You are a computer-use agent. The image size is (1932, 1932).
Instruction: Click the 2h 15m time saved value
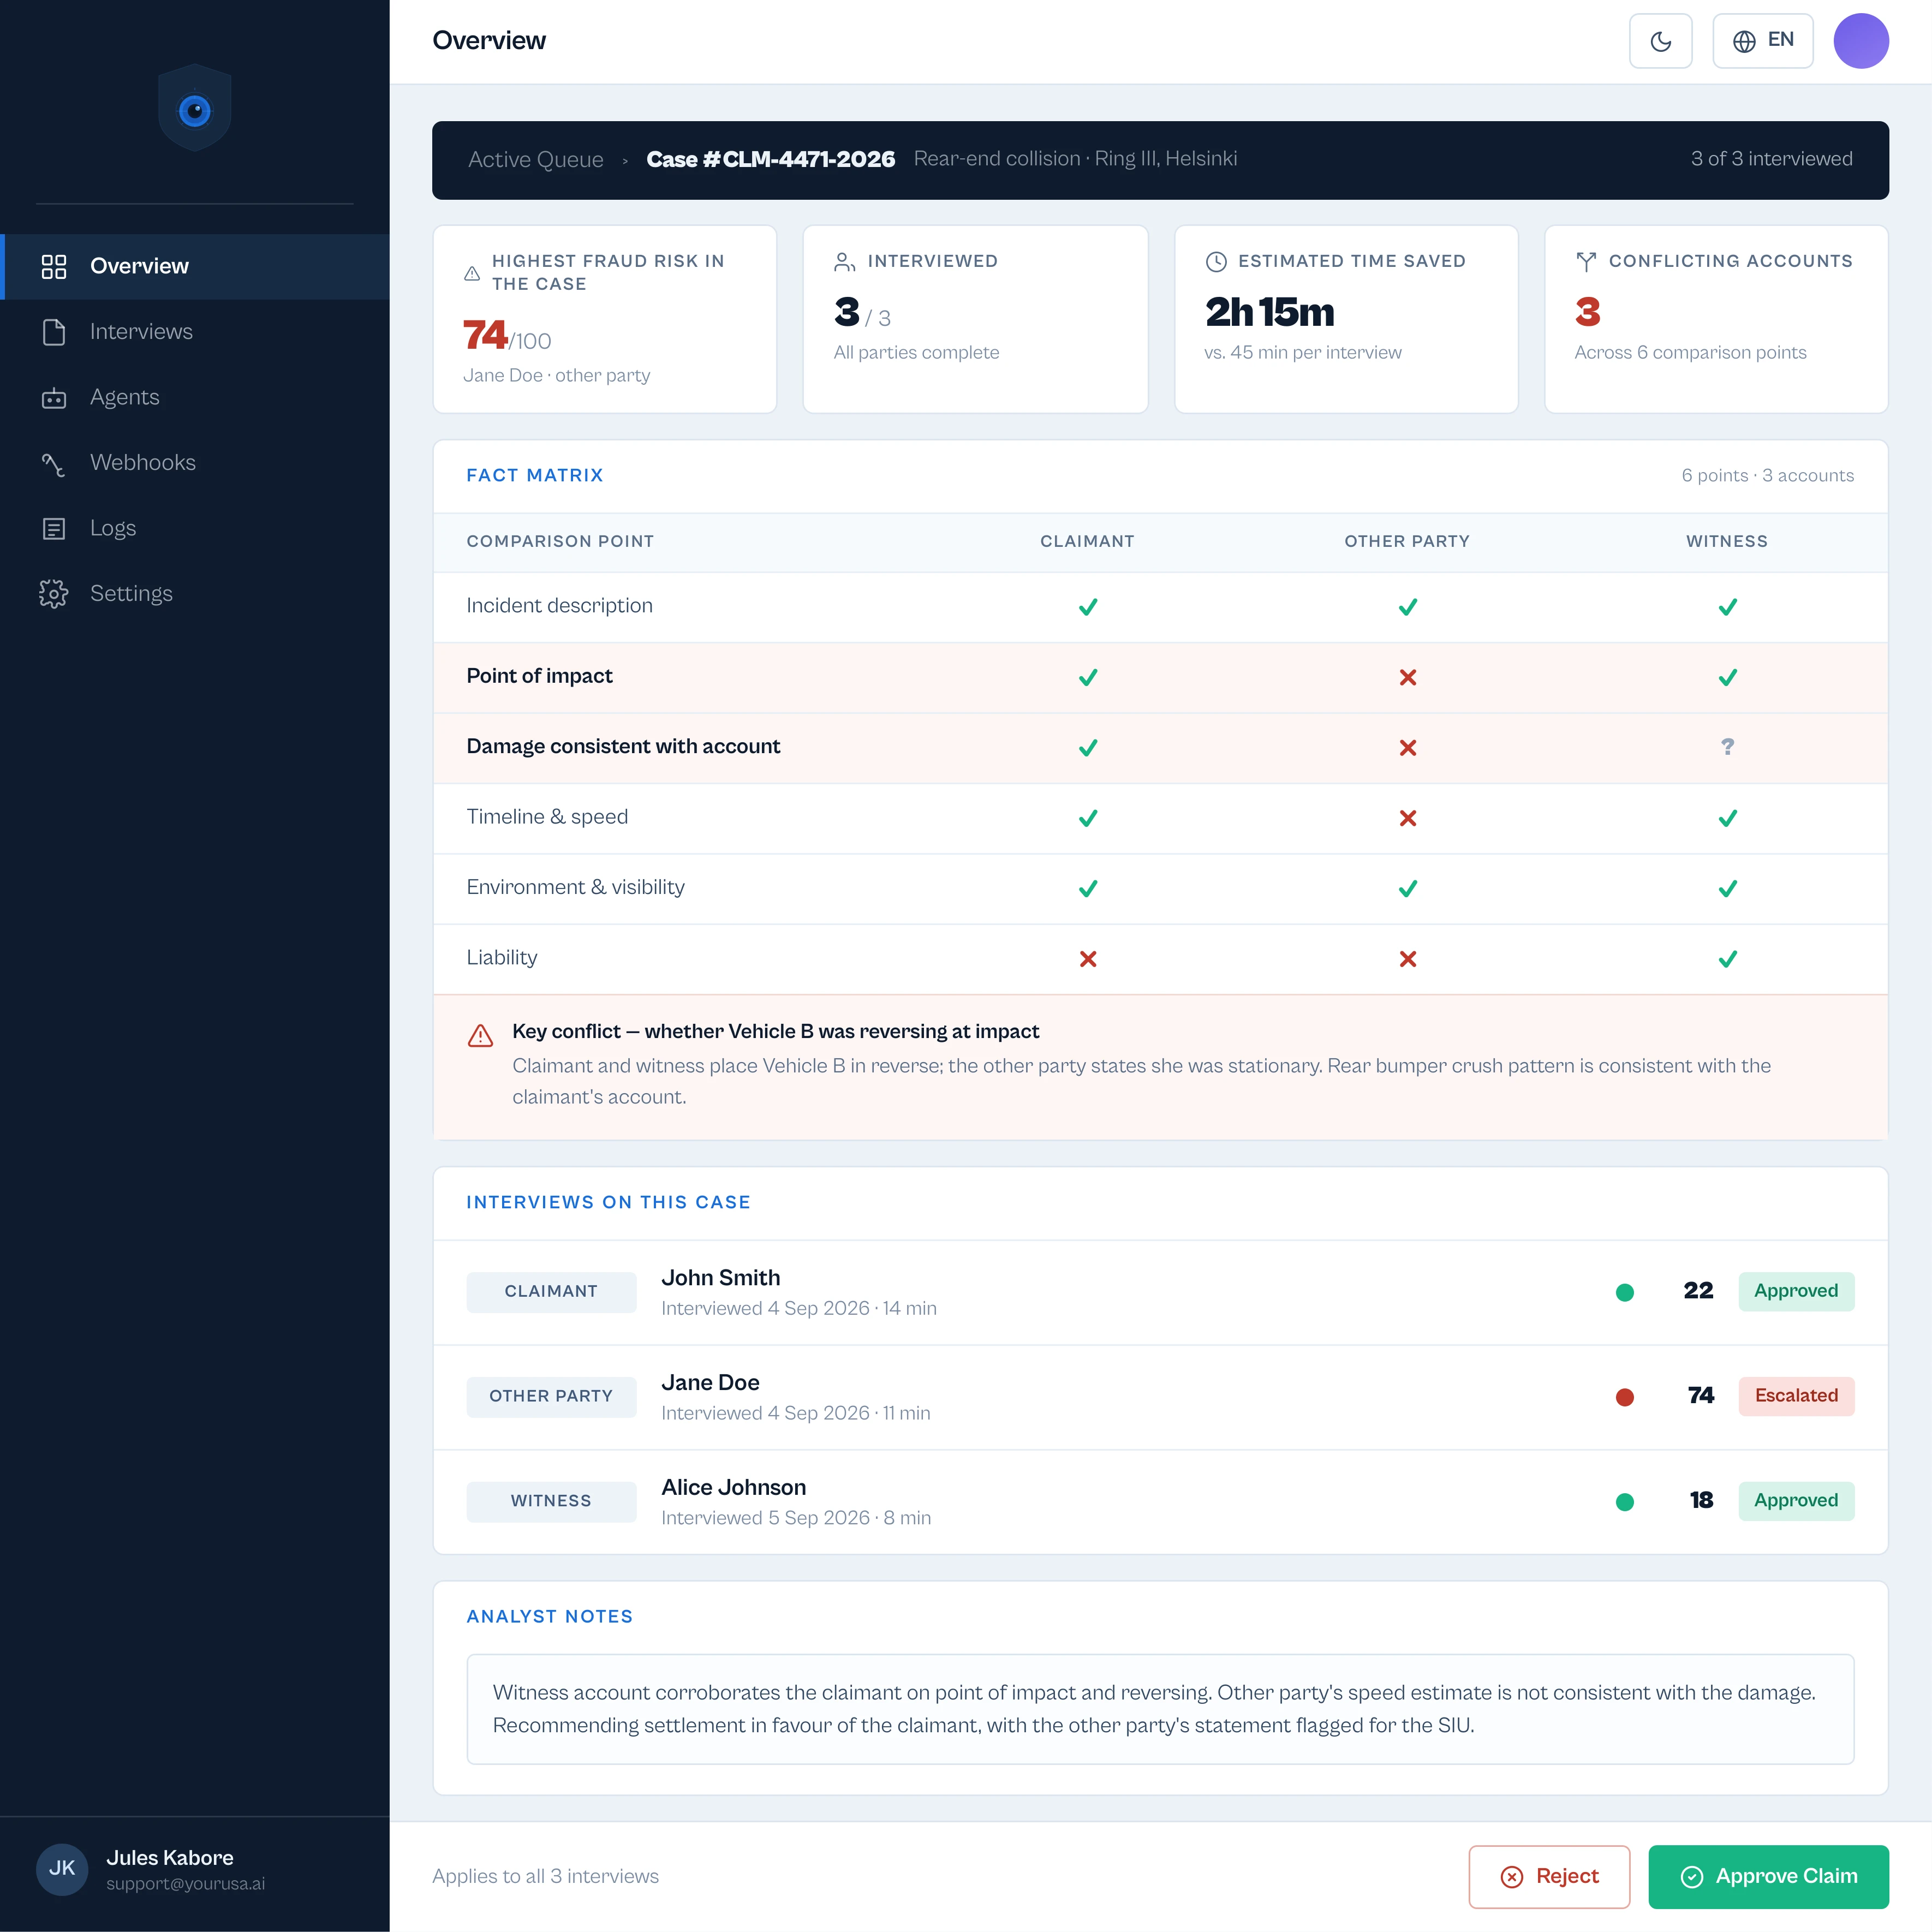[x=1269, y=312]
